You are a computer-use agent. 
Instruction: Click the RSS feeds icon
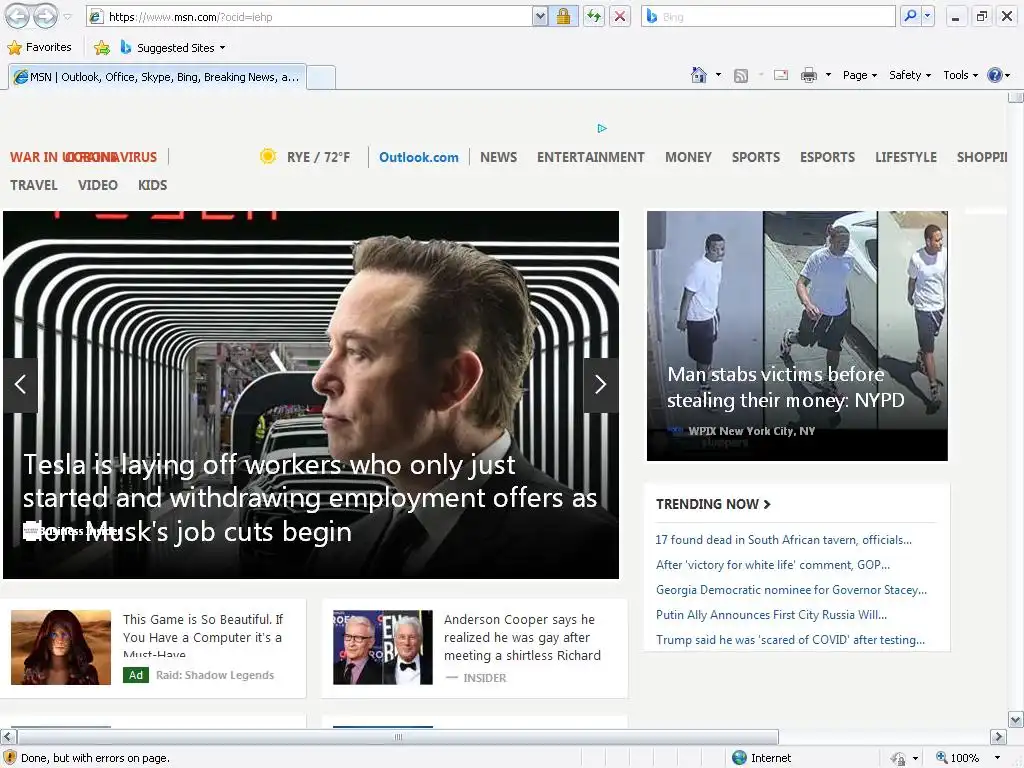click(741, 76)
